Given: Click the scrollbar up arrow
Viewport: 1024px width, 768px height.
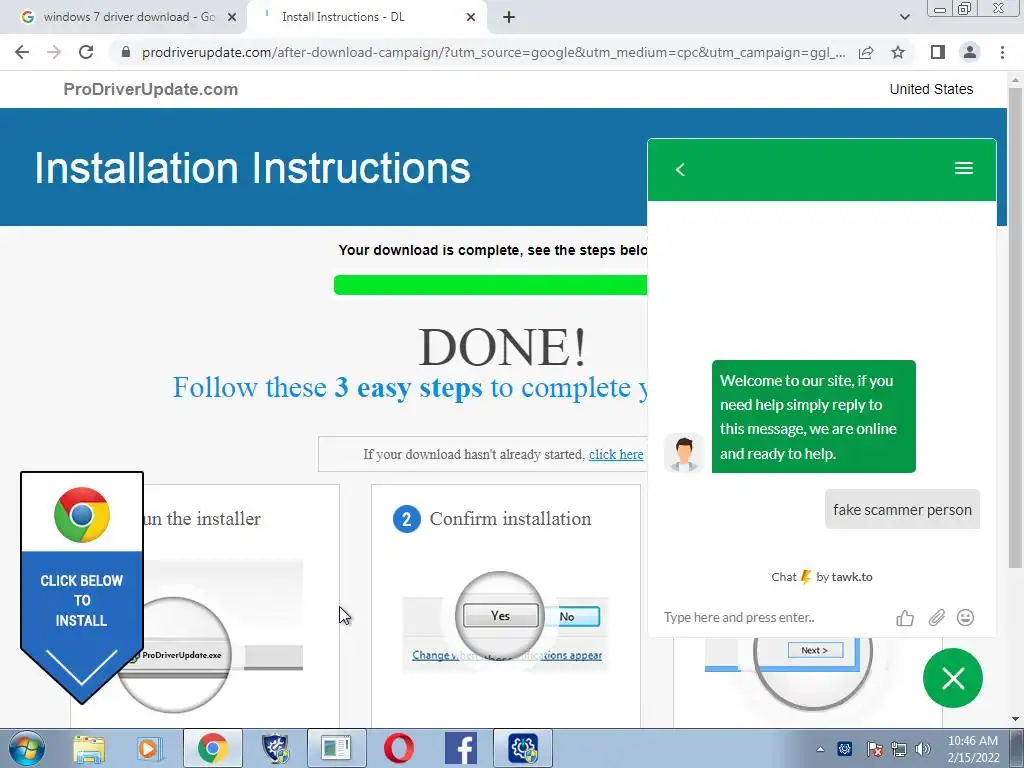Looking at the screenshot, I should click(1015, 80).
